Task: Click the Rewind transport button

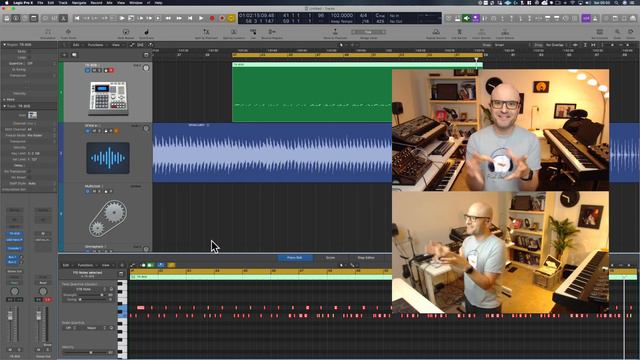Action: pos(168,18)
